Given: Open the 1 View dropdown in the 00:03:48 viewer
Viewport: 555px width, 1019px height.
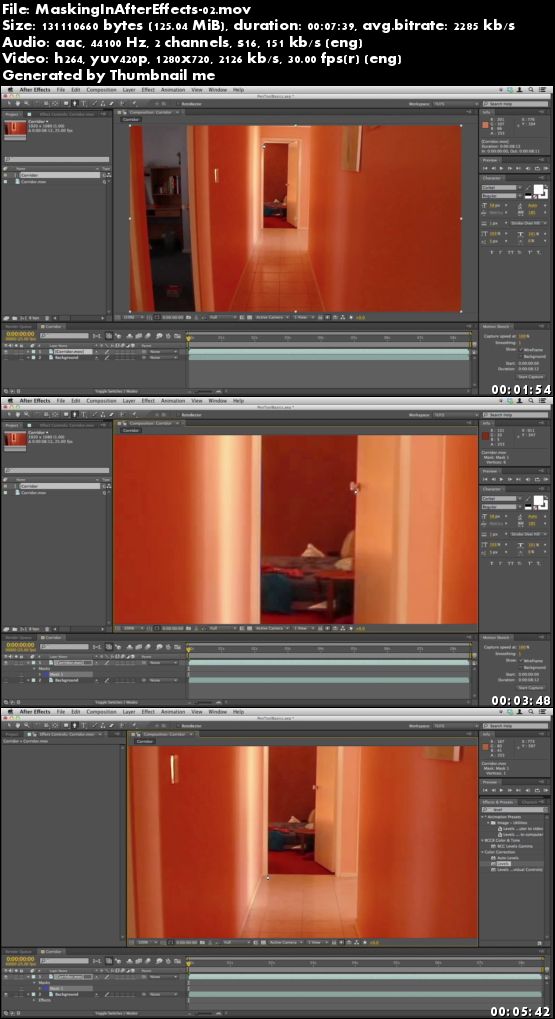Looking at the screenshot, I should point(305,628).
